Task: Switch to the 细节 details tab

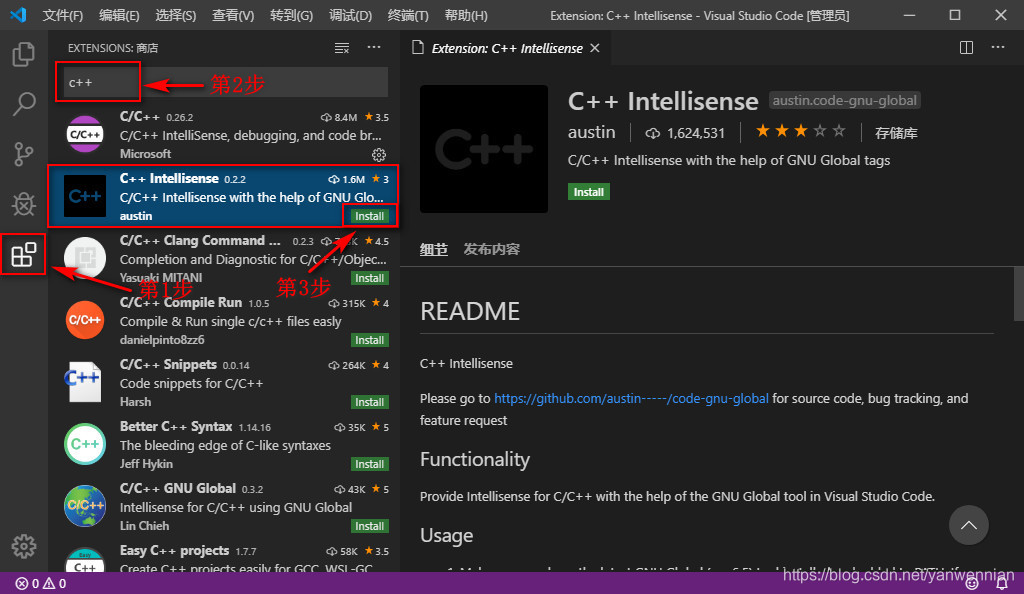Action: (434, 249)
